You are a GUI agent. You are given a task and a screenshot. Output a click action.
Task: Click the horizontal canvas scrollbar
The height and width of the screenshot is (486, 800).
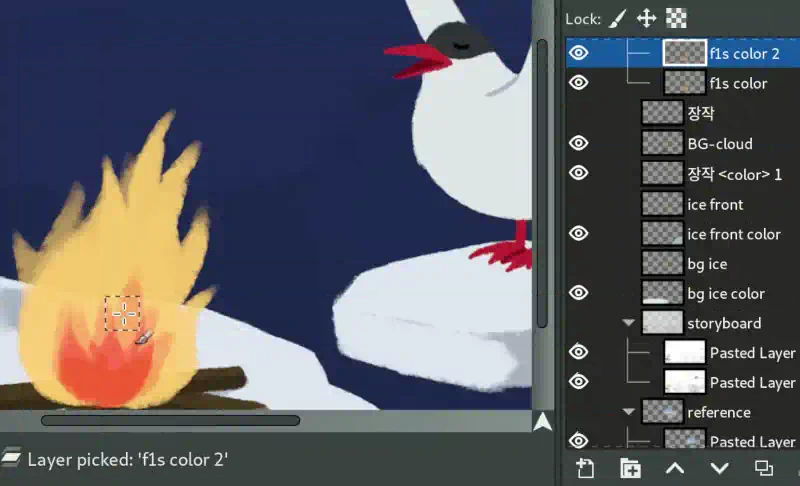(170, 421)
